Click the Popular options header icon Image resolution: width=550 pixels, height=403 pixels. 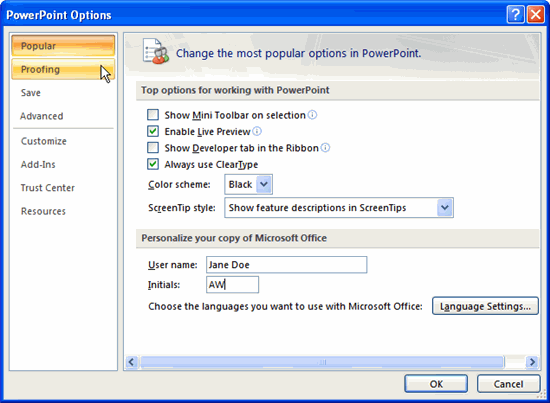[x=156, y=52]
